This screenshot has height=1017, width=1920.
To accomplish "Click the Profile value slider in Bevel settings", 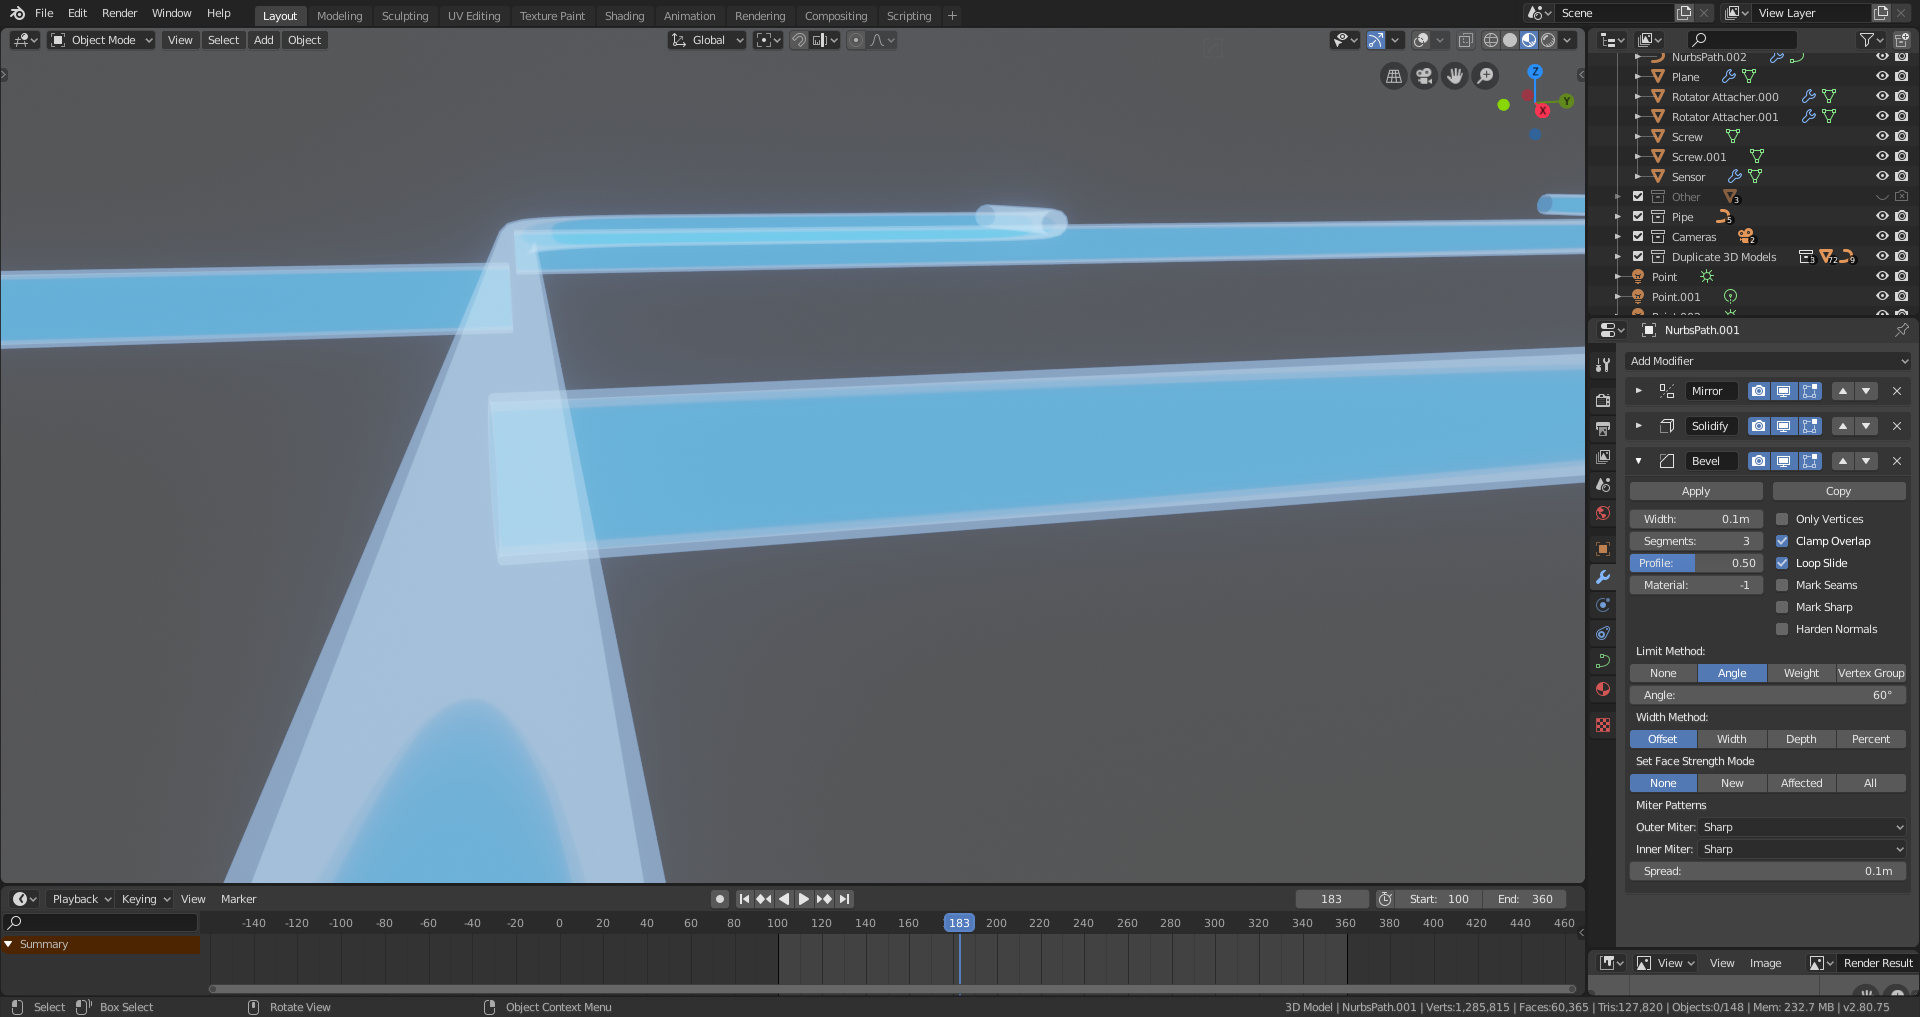I will click(1695, 563).
